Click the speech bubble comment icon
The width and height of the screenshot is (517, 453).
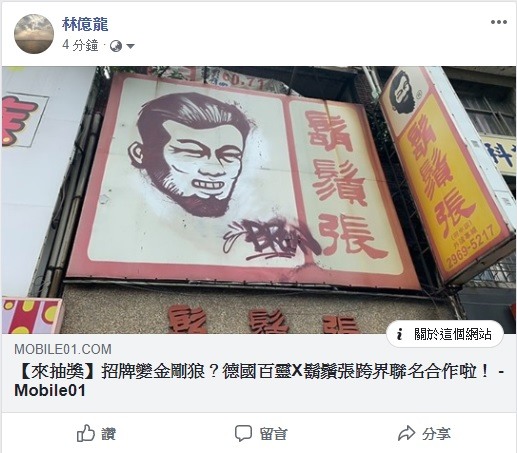tap(243, 433)
